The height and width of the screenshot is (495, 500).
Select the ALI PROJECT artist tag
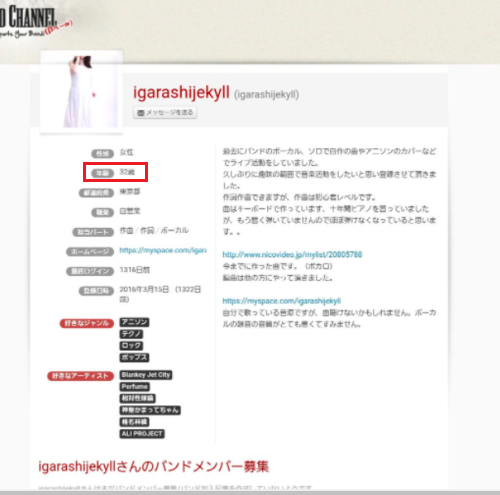click(x=142, y=434)
